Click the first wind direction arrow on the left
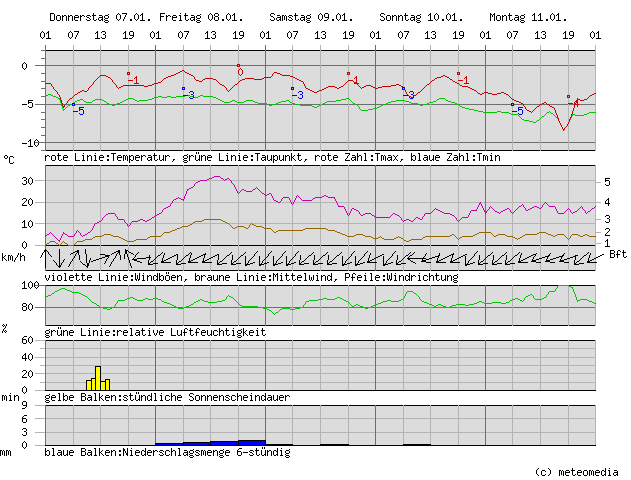The height and width of the screenshot is (480, 631). pos(52,258)
